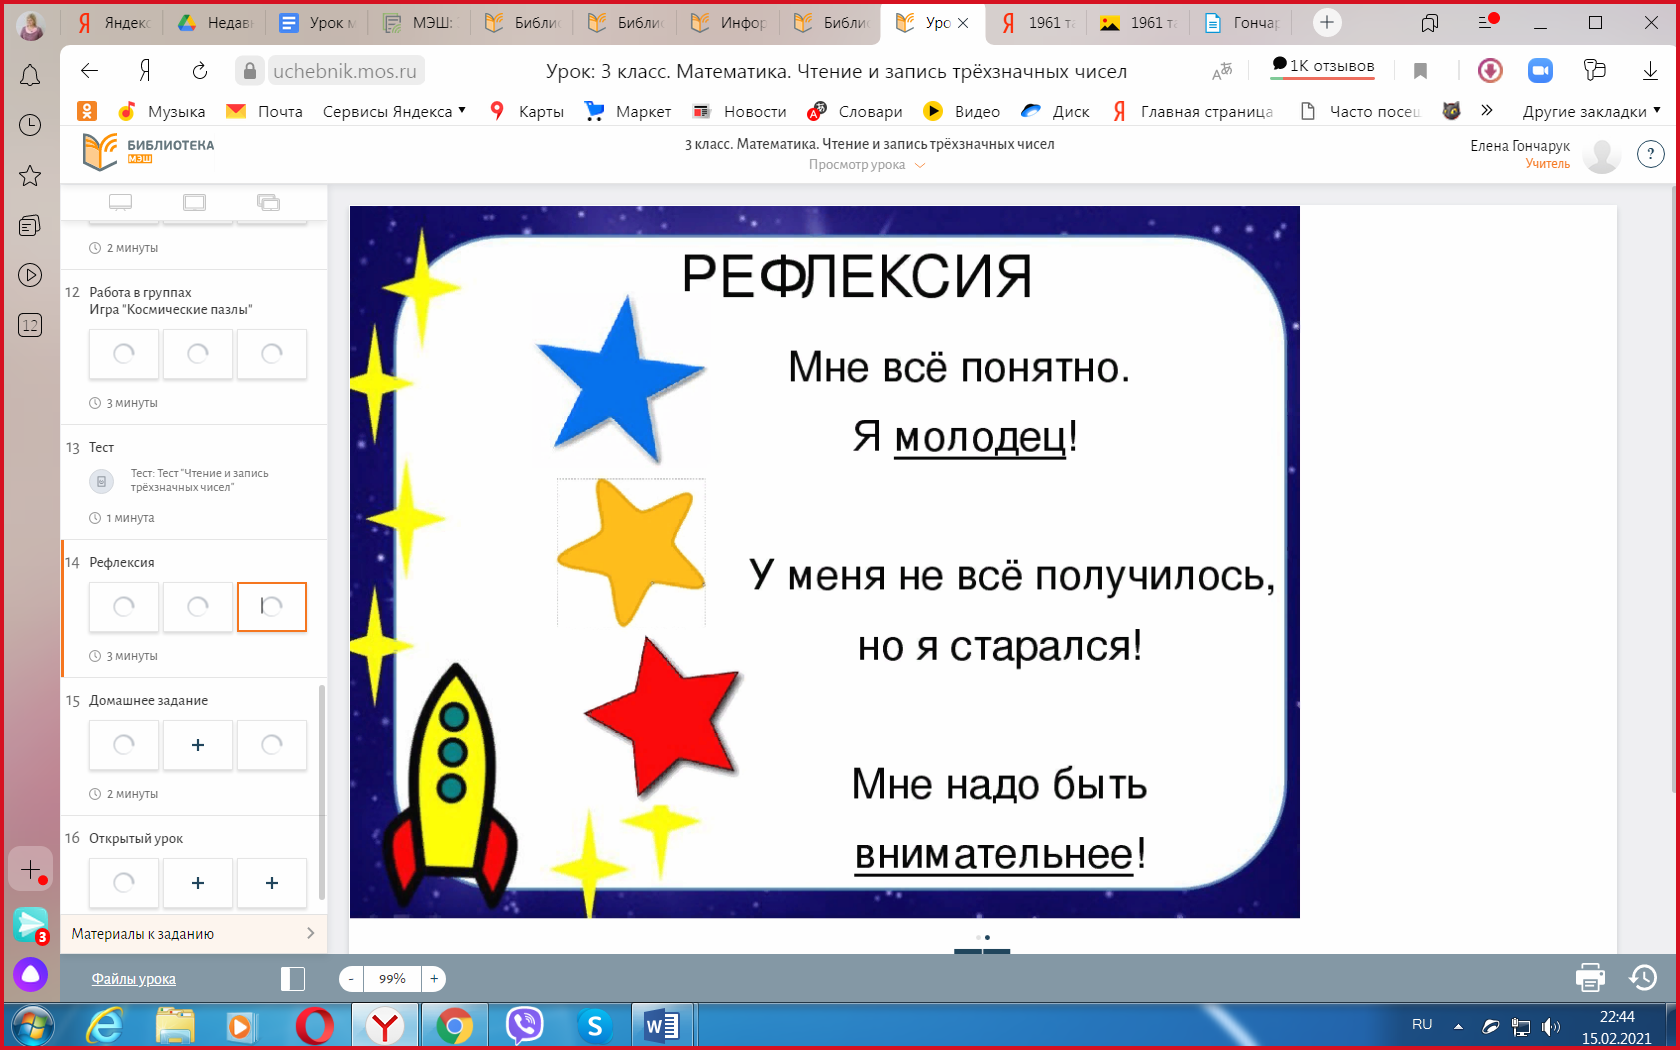This screenshot has width=1680, height=1050.
Task: Open browser menu with red dot
Action: (x=1486, y=22)
